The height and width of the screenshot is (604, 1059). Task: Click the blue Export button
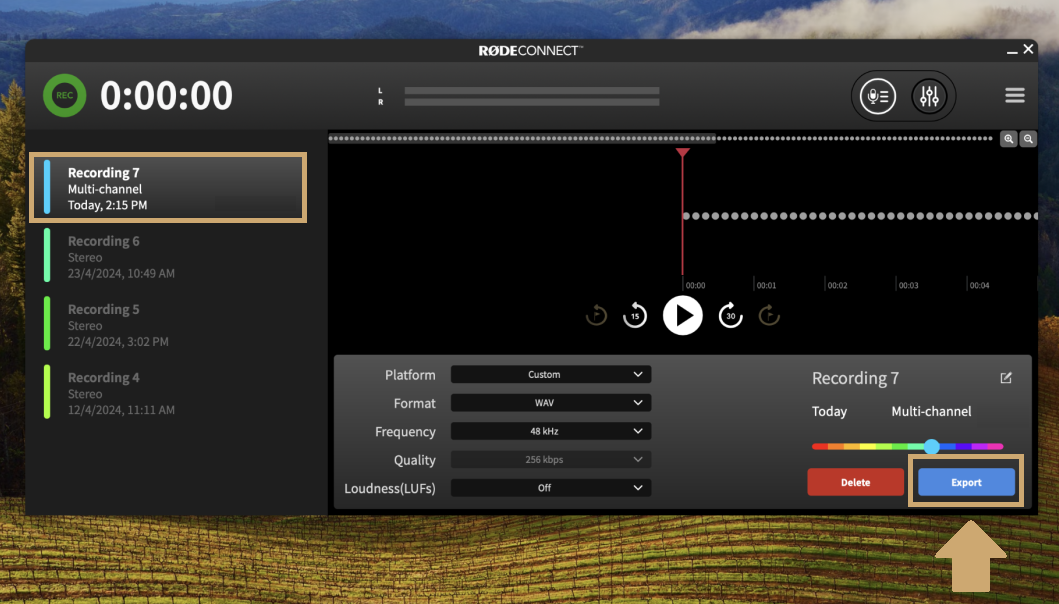point(966,483)
